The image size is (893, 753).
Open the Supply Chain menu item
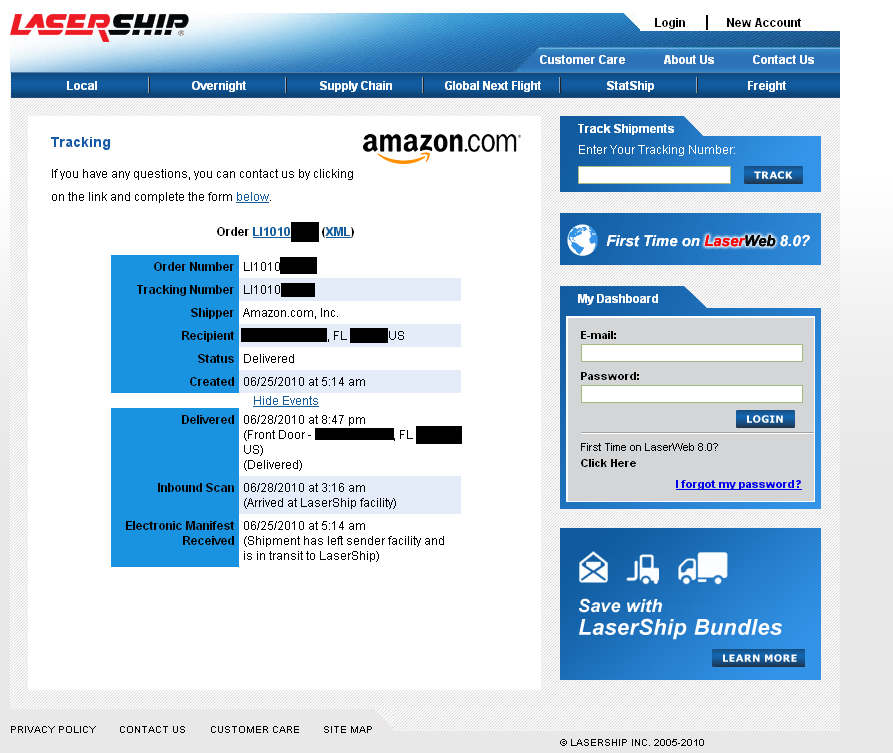[x=355, y=86]
